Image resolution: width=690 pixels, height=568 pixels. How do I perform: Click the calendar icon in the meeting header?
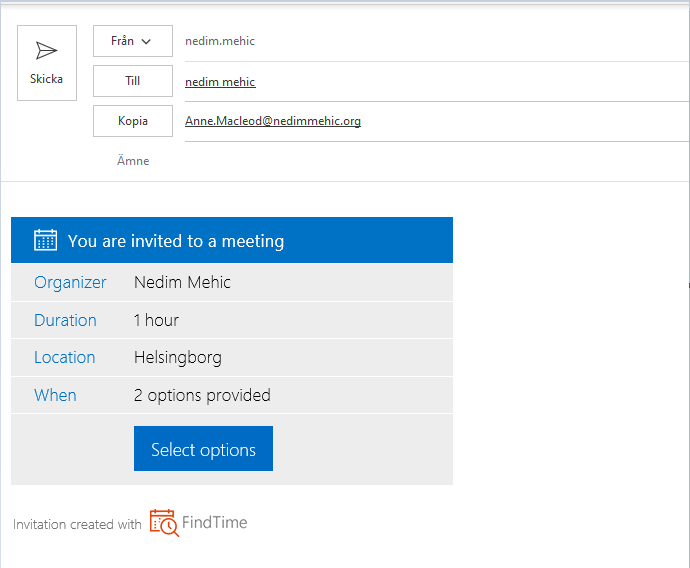click(x=45, y=240)
